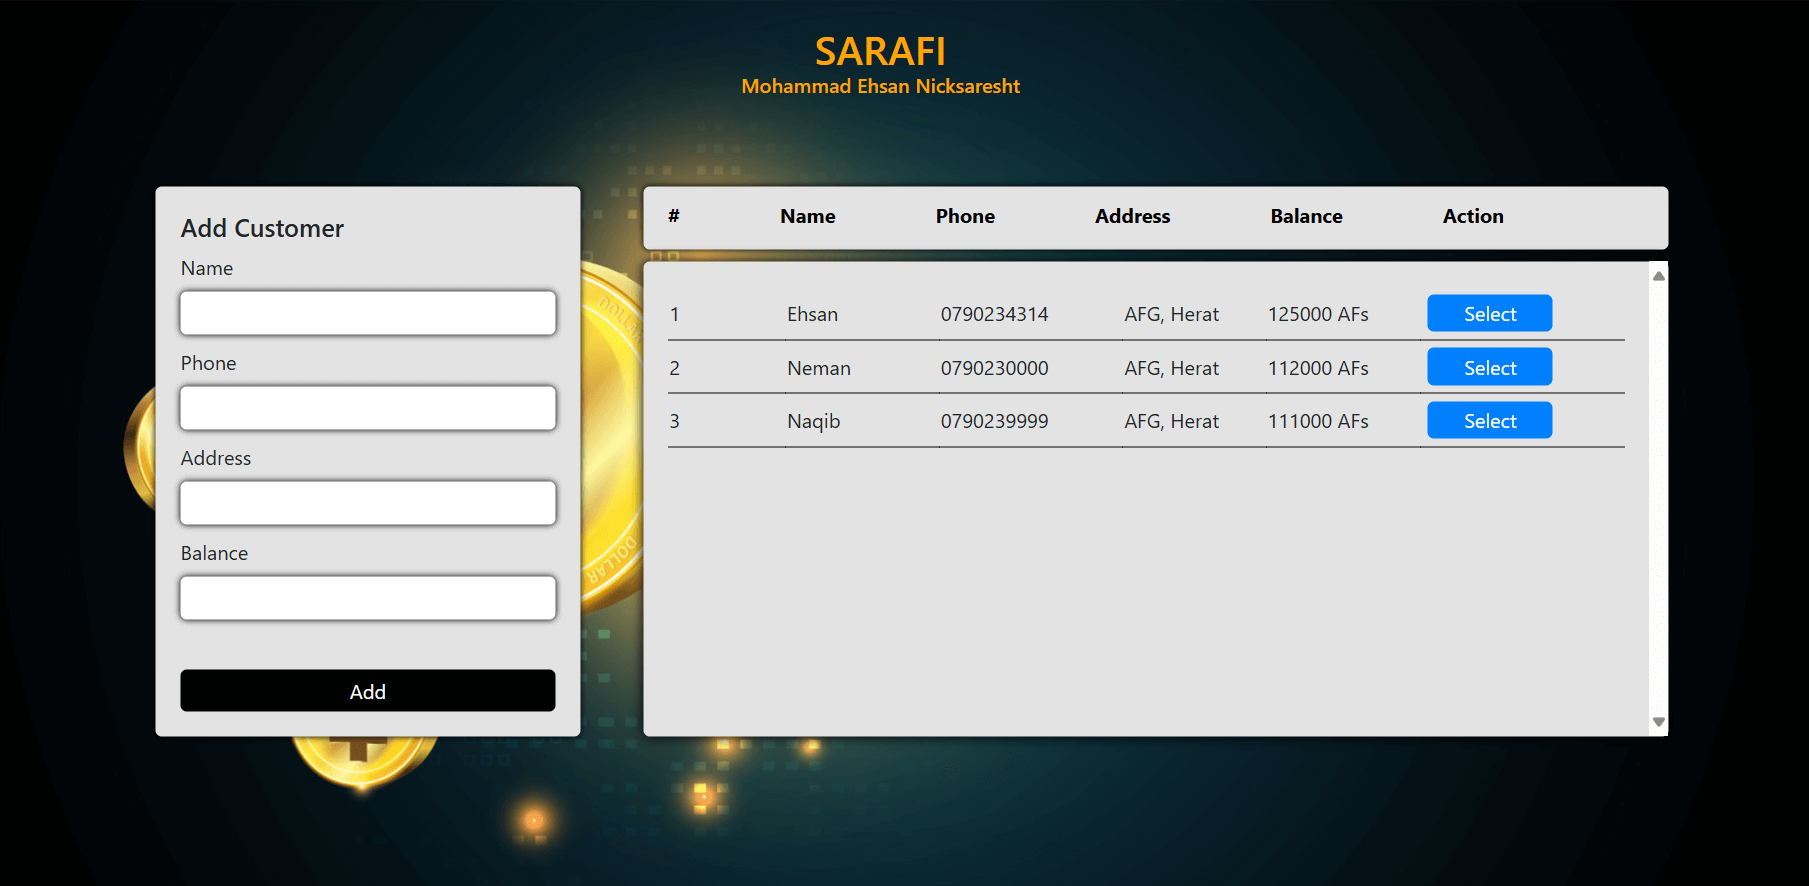Click the 112000 AFs balance cell
The height and width of the screenshot is (886, 1809).
pyautogui.click(x=1318, y=369)
